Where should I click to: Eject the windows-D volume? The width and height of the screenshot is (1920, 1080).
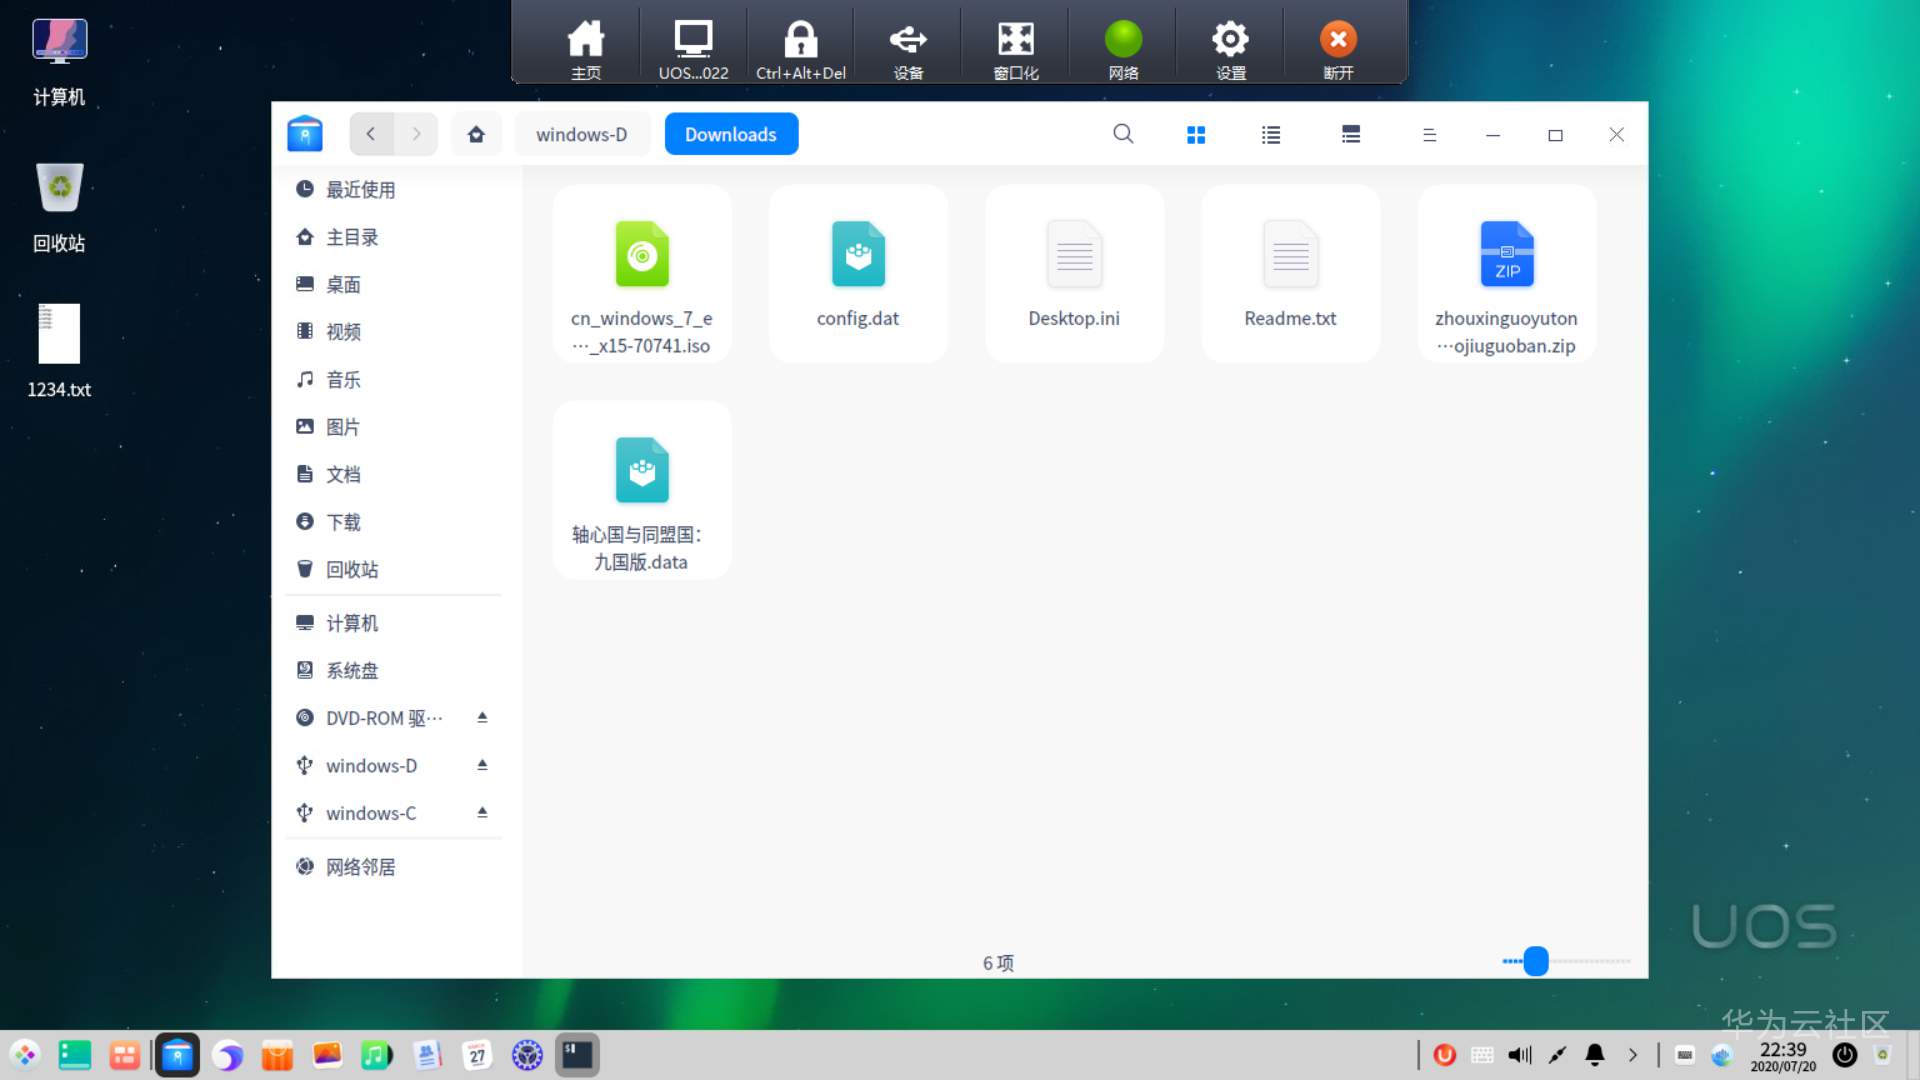(x=482, y=765)
